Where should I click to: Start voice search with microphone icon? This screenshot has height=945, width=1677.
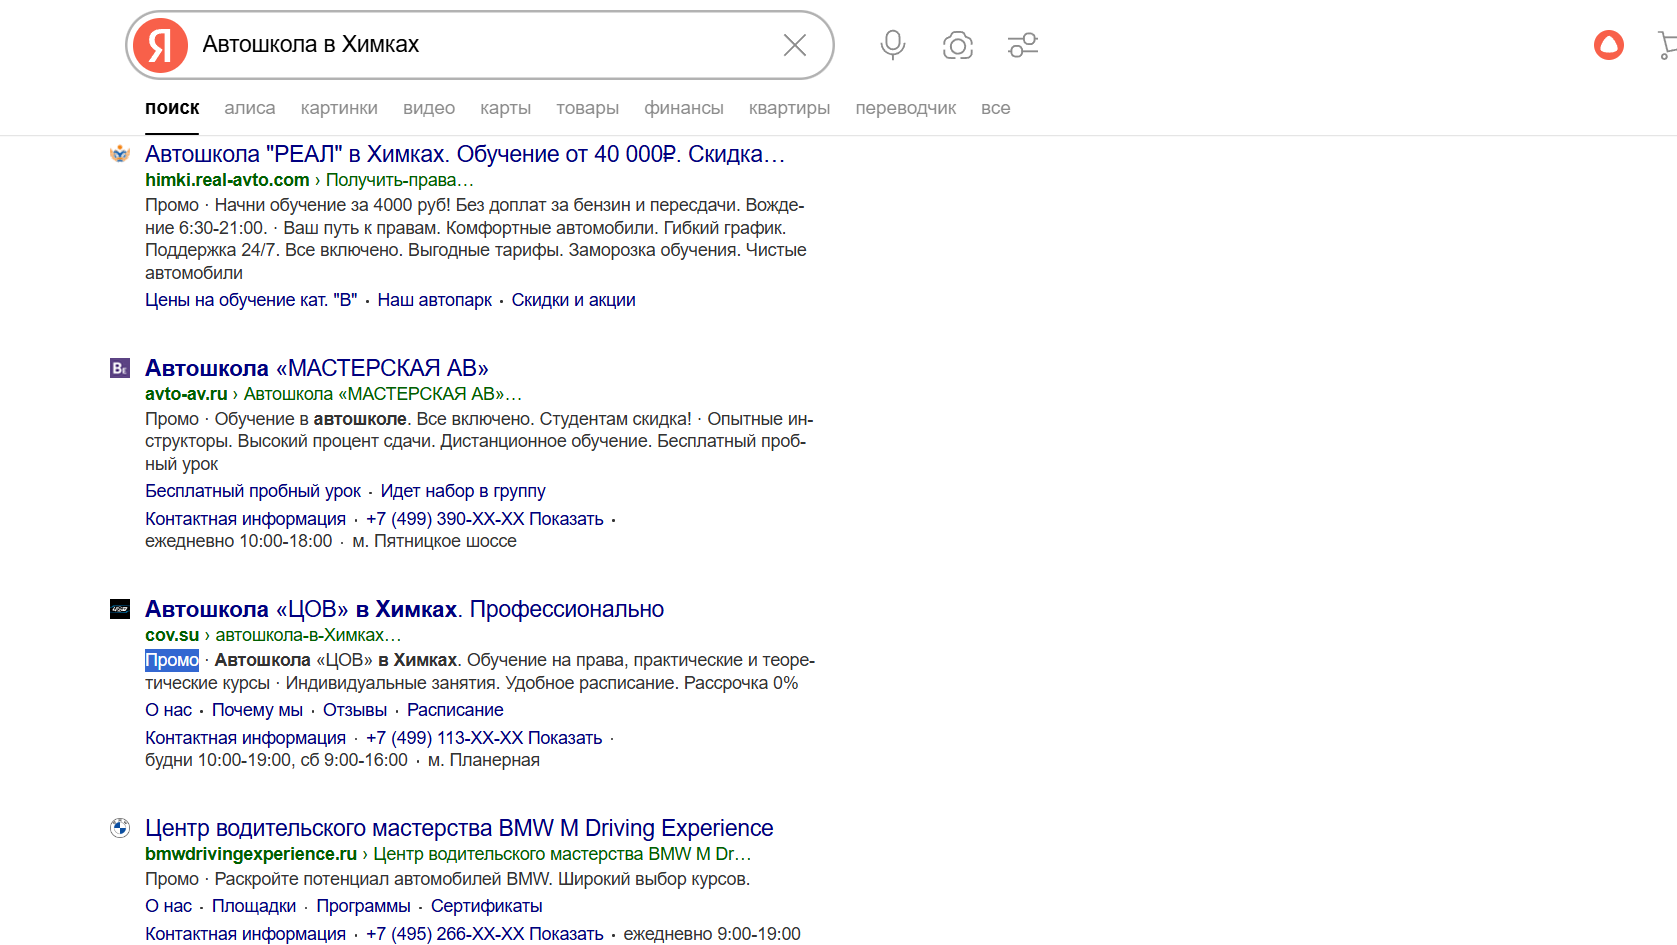click(893, 45)
